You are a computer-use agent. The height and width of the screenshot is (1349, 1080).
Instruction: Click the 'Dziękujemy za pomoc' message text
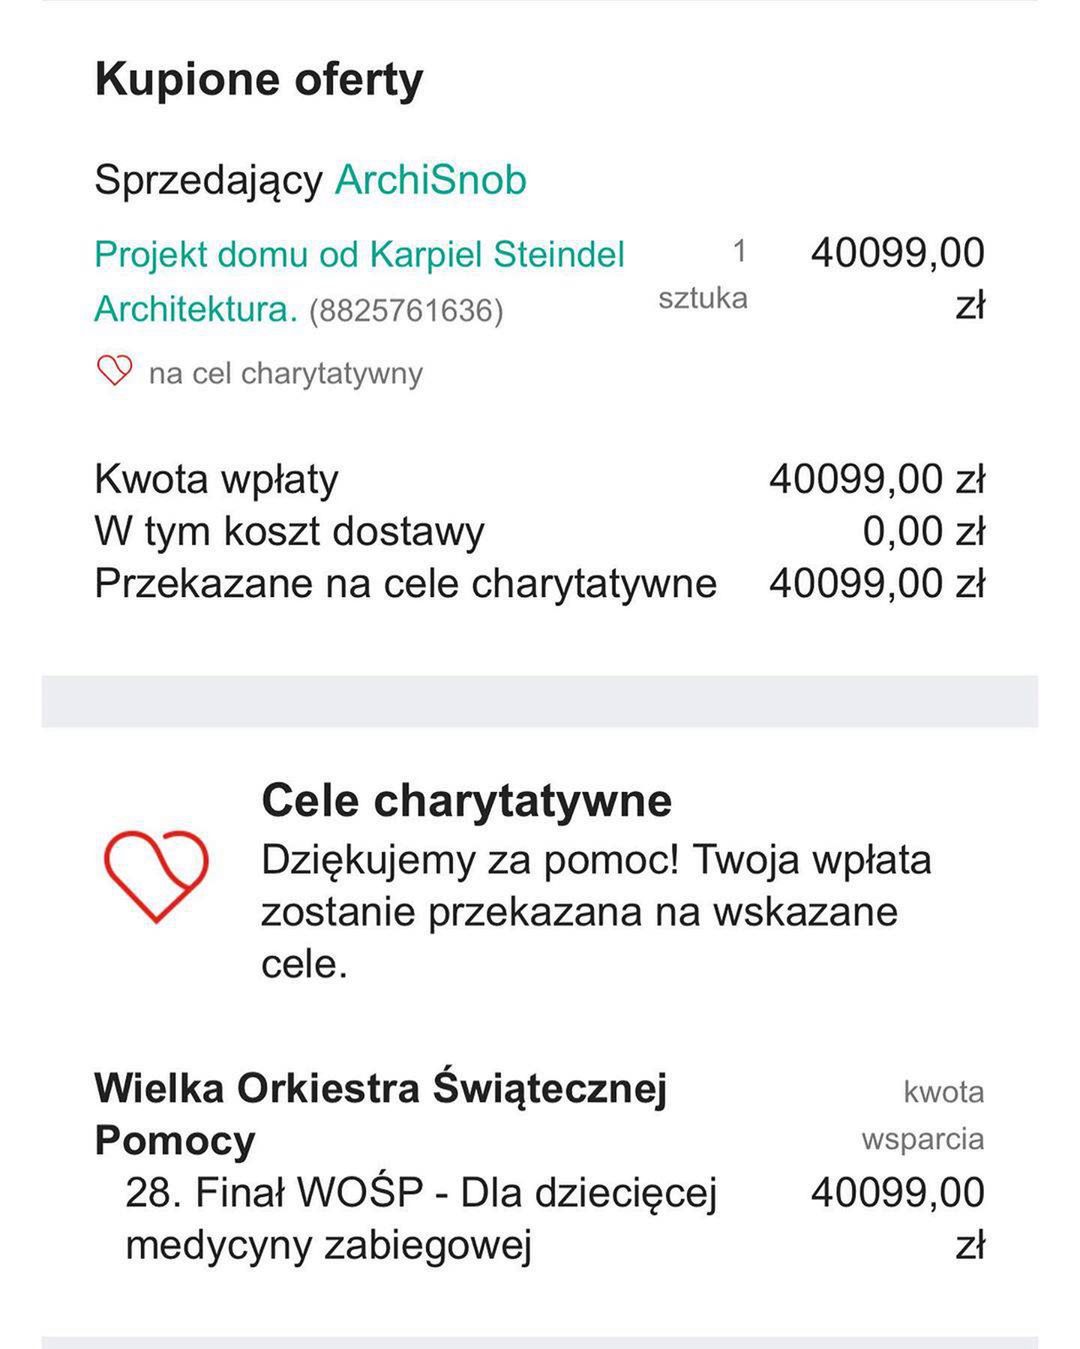tap(596, 912)
